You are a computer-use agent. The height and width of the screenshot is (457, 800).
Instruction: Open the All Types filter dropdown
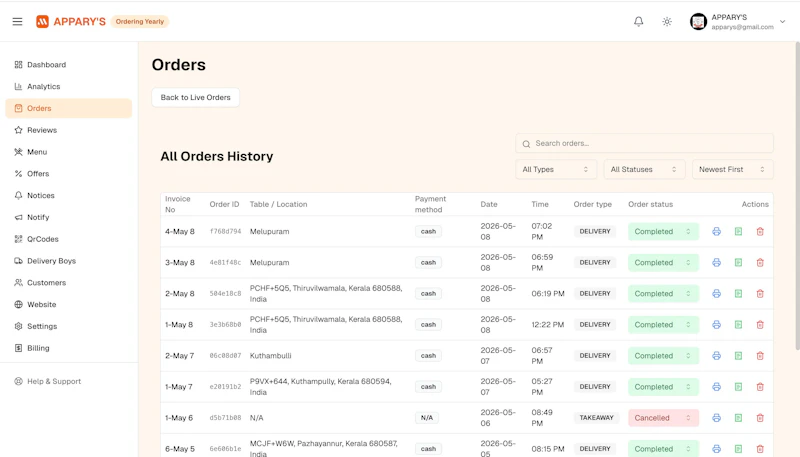(556, 169)
